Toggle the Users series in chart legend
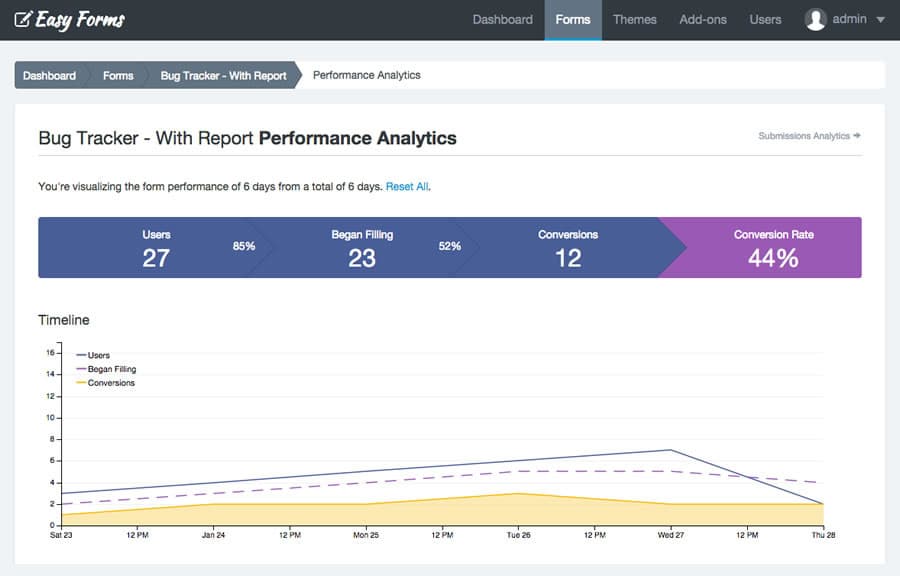900x576 pixels. click(x=98, y=355)
